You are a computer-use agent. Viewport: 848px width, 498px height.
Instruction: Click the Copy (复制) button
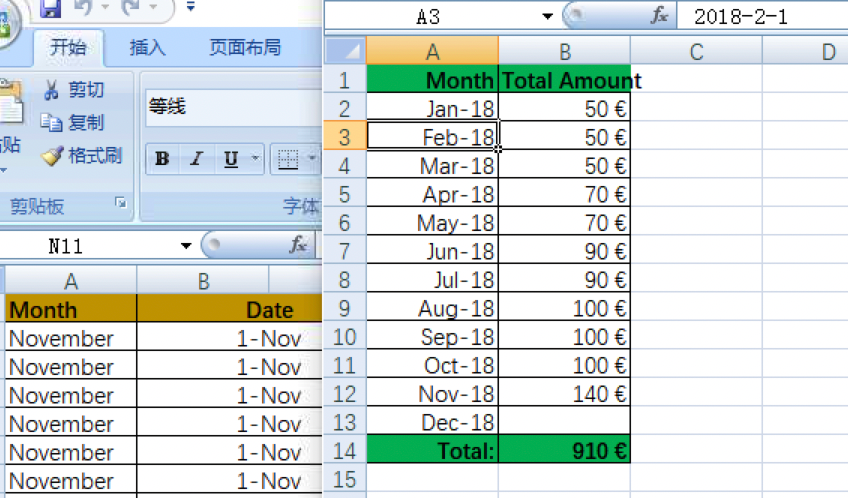74,123
